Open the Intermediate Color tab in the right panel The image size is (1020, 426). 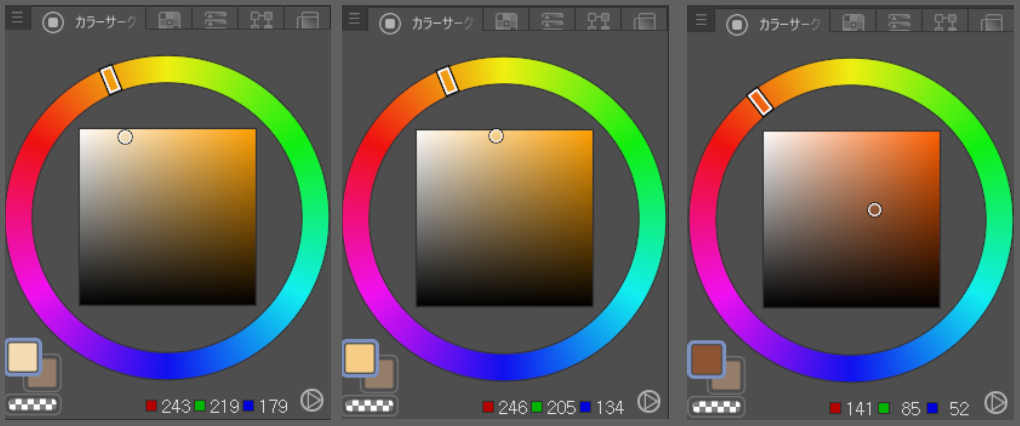[x=945, y=21]
